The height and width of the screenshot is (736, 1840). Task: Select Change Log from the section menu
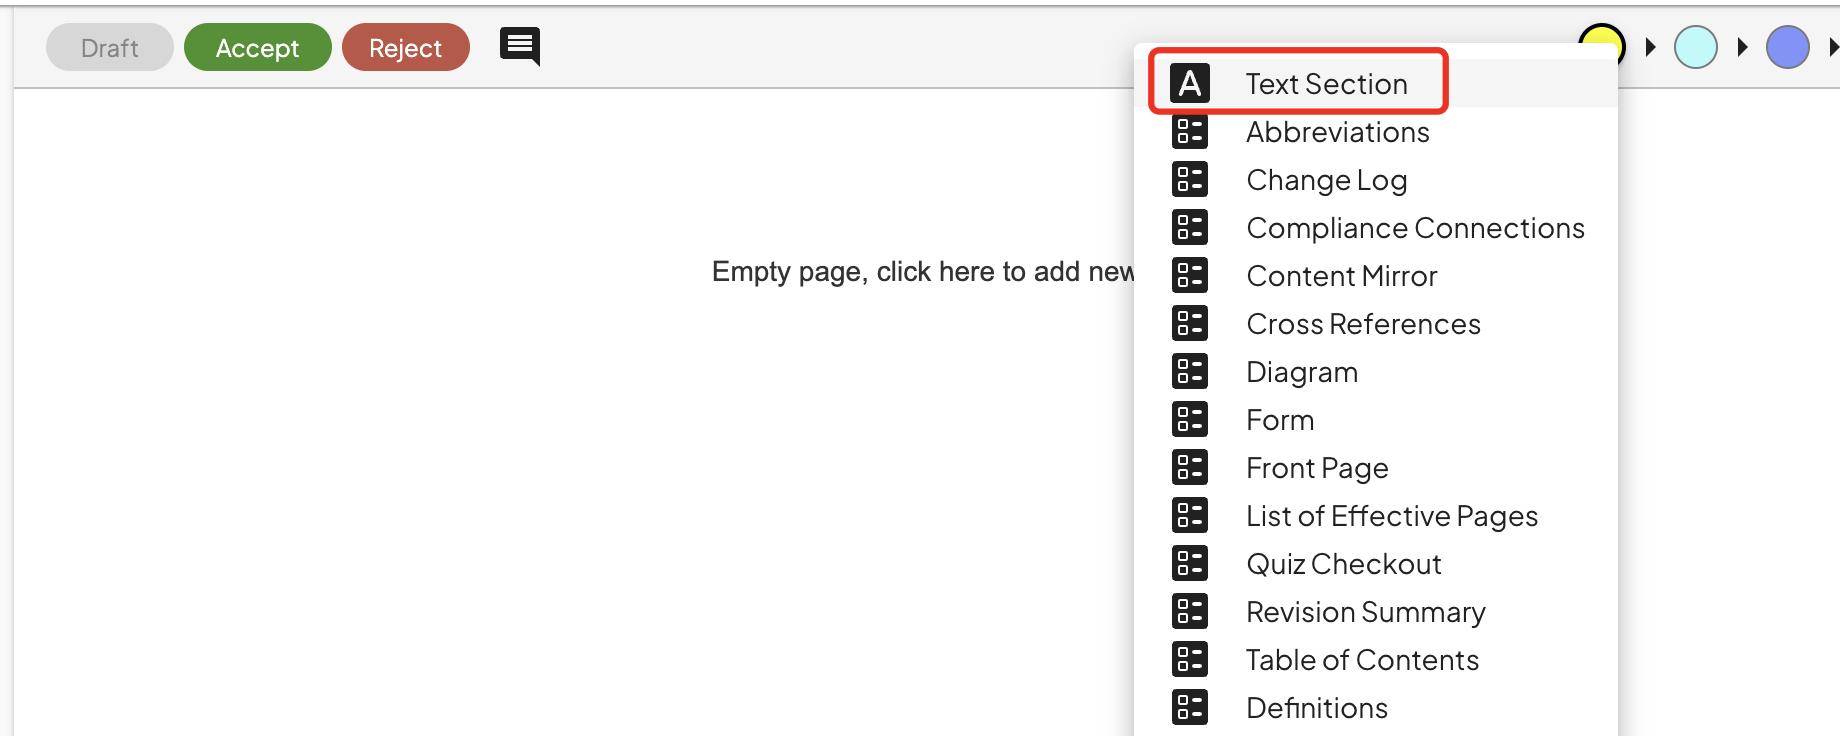pos(1326,179)
